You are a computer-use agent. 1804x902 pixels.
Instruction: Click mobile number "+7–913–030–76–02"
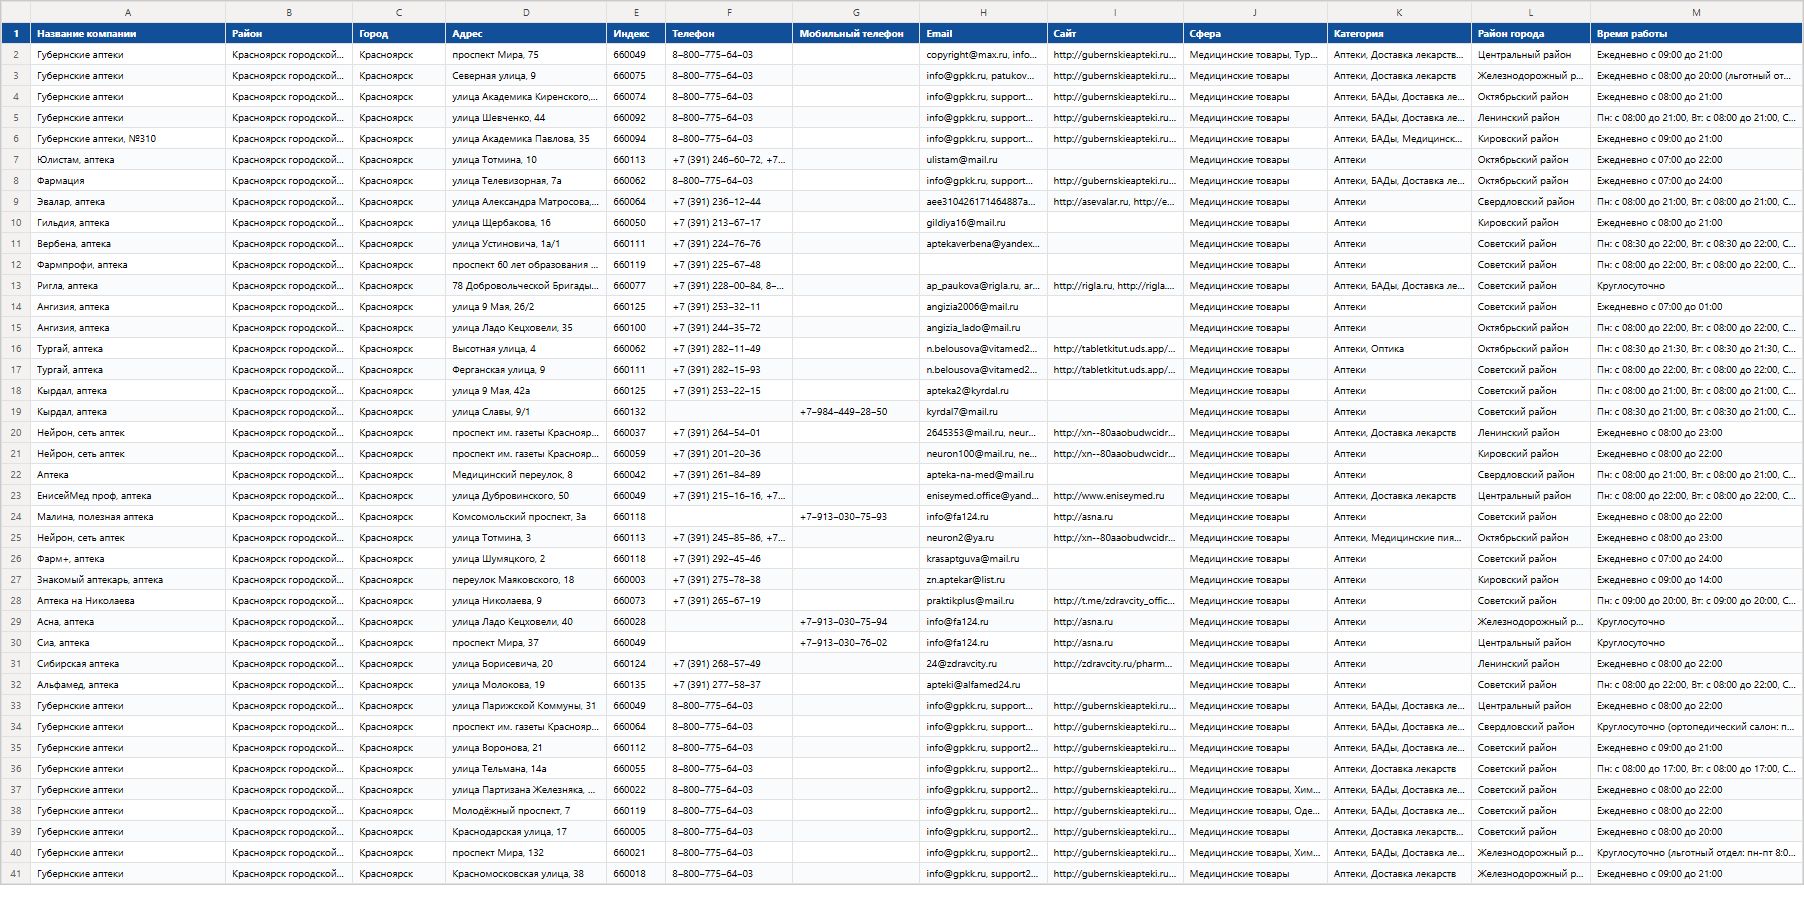tap(856, 643)
